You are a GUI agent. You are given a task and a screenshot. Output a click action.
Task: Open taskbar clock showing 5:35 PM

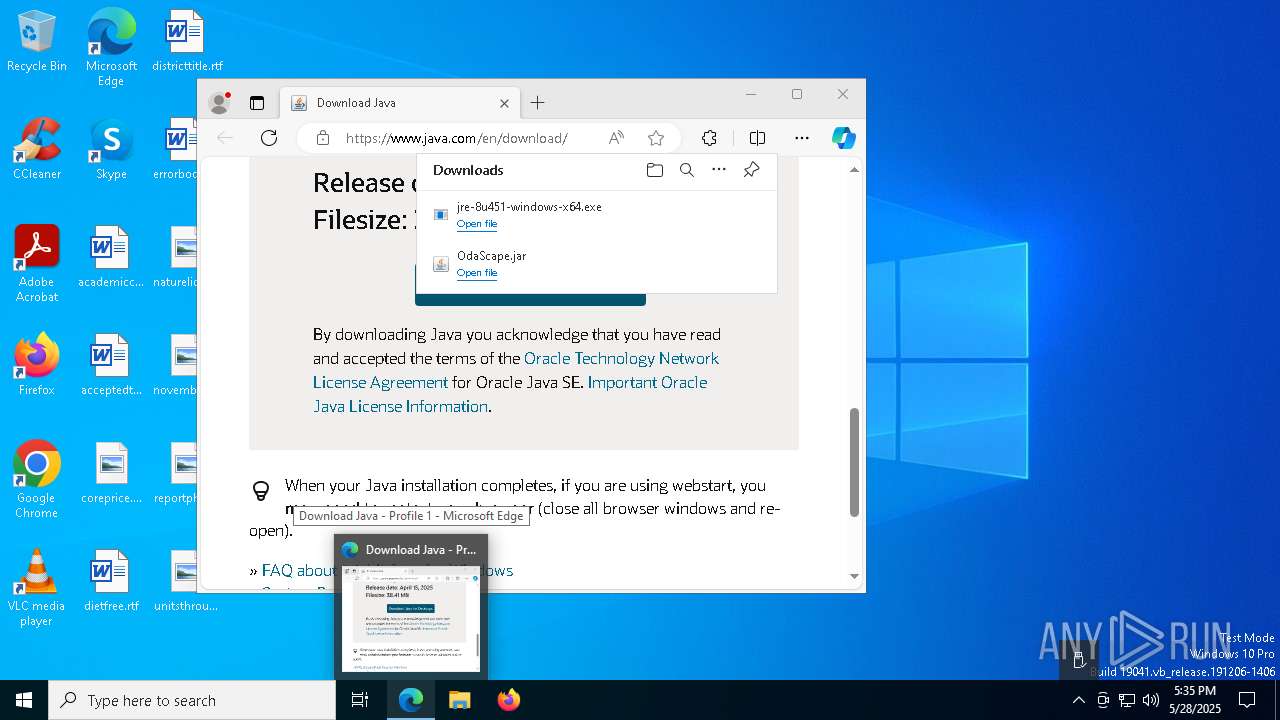1195,700
